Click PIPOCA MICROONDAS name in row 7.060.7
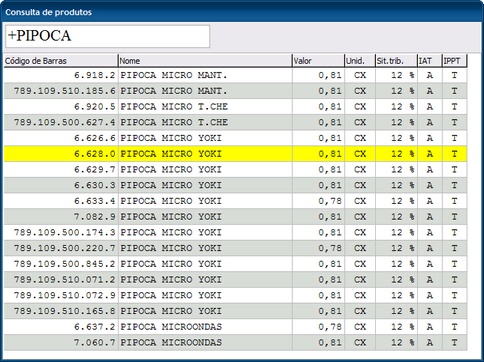This screenshot has height=362, width=484. pyautogui.click(x=171, y=342)
